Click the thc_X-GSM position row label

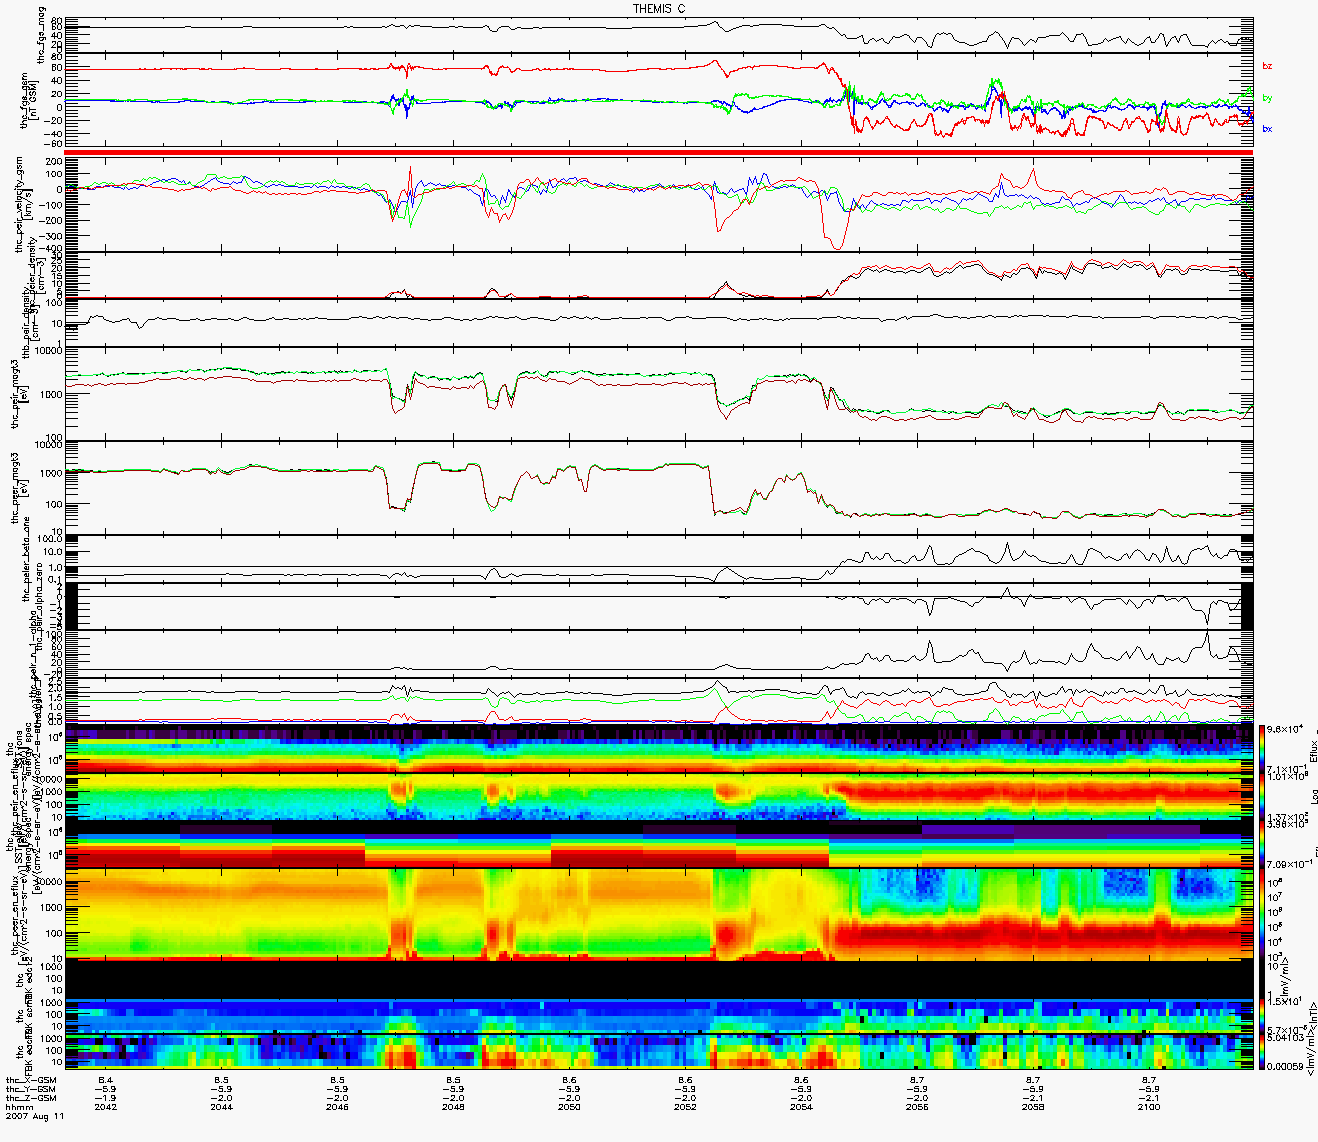29,1080
